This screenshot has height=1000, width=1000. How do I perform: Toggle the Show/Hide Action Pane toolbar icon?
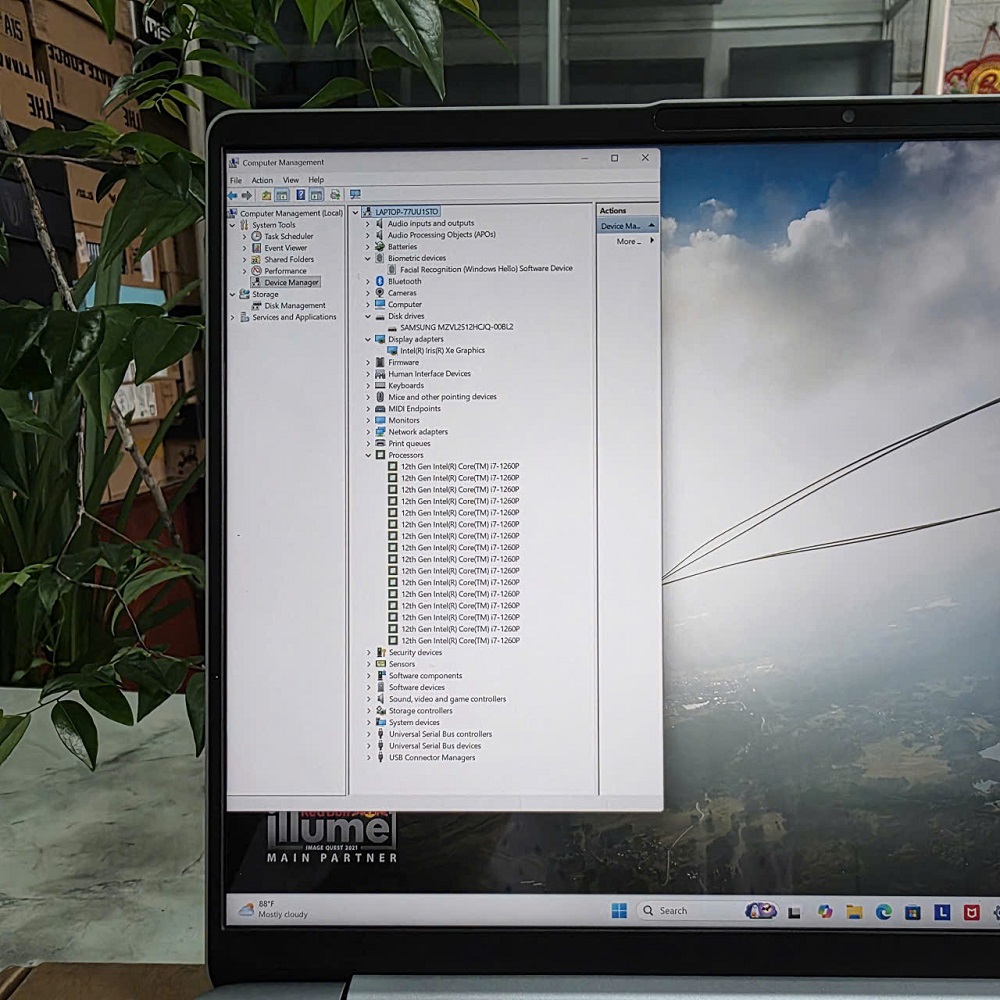coord(316,195)
